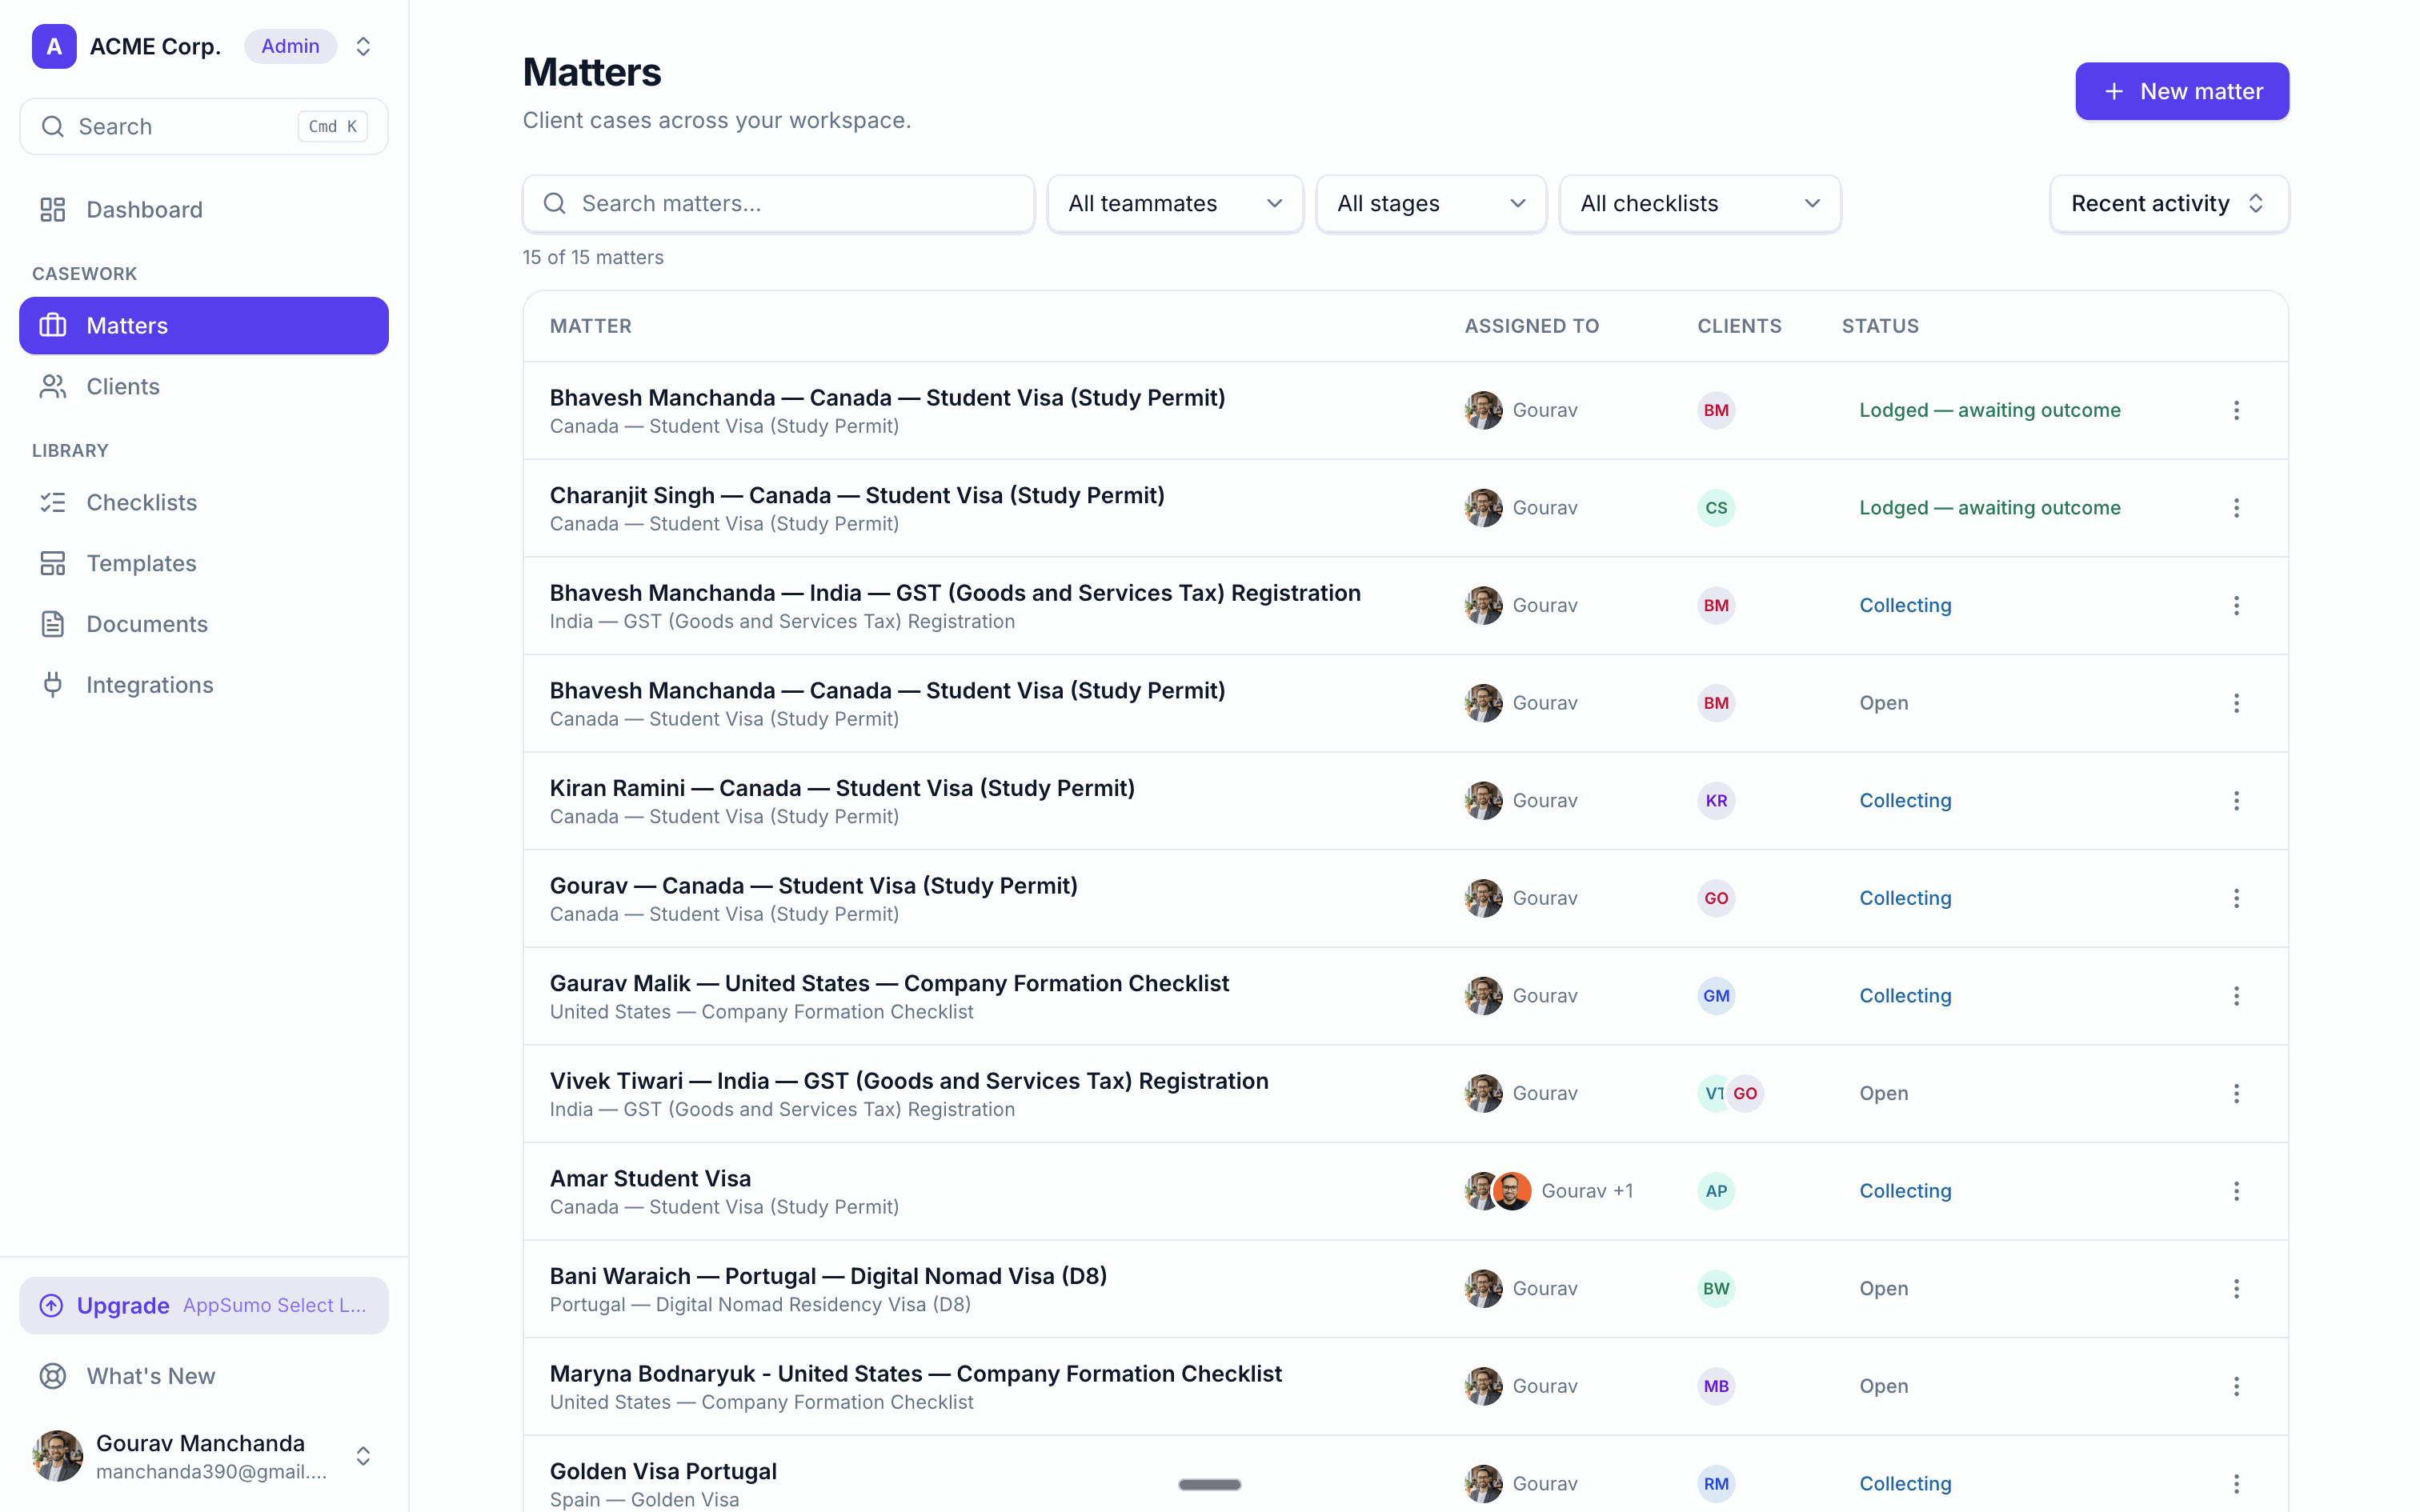The width and height of the screenshot is (2420, 1512).
Task: Open What's New
Action: 204,1376
